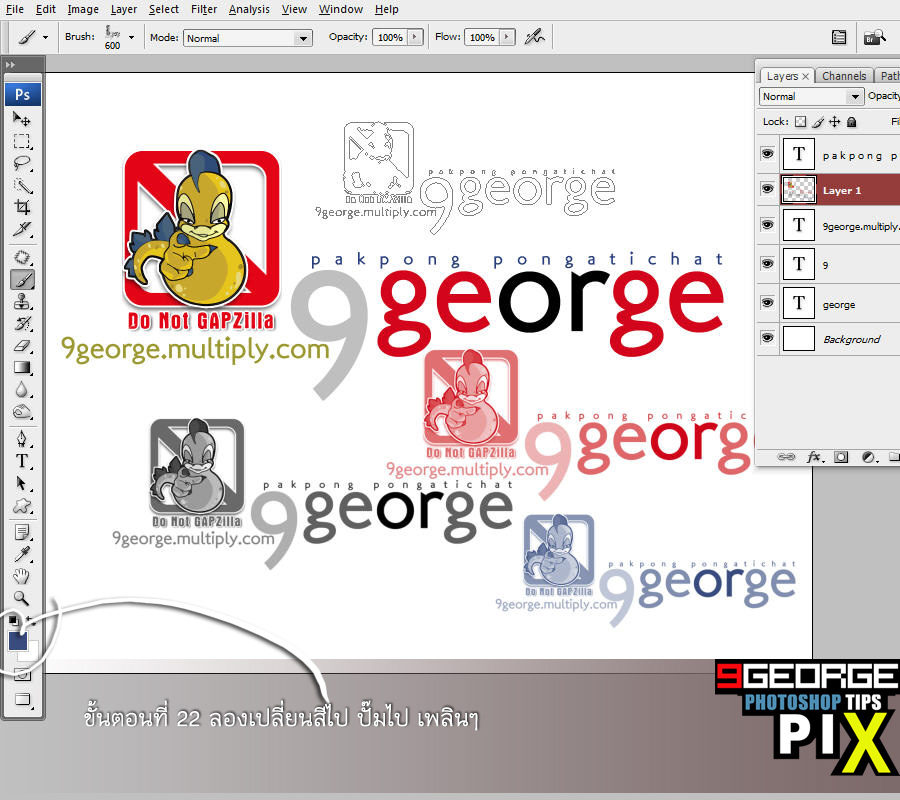Reset default foreground and background colors

pos(13,620)
